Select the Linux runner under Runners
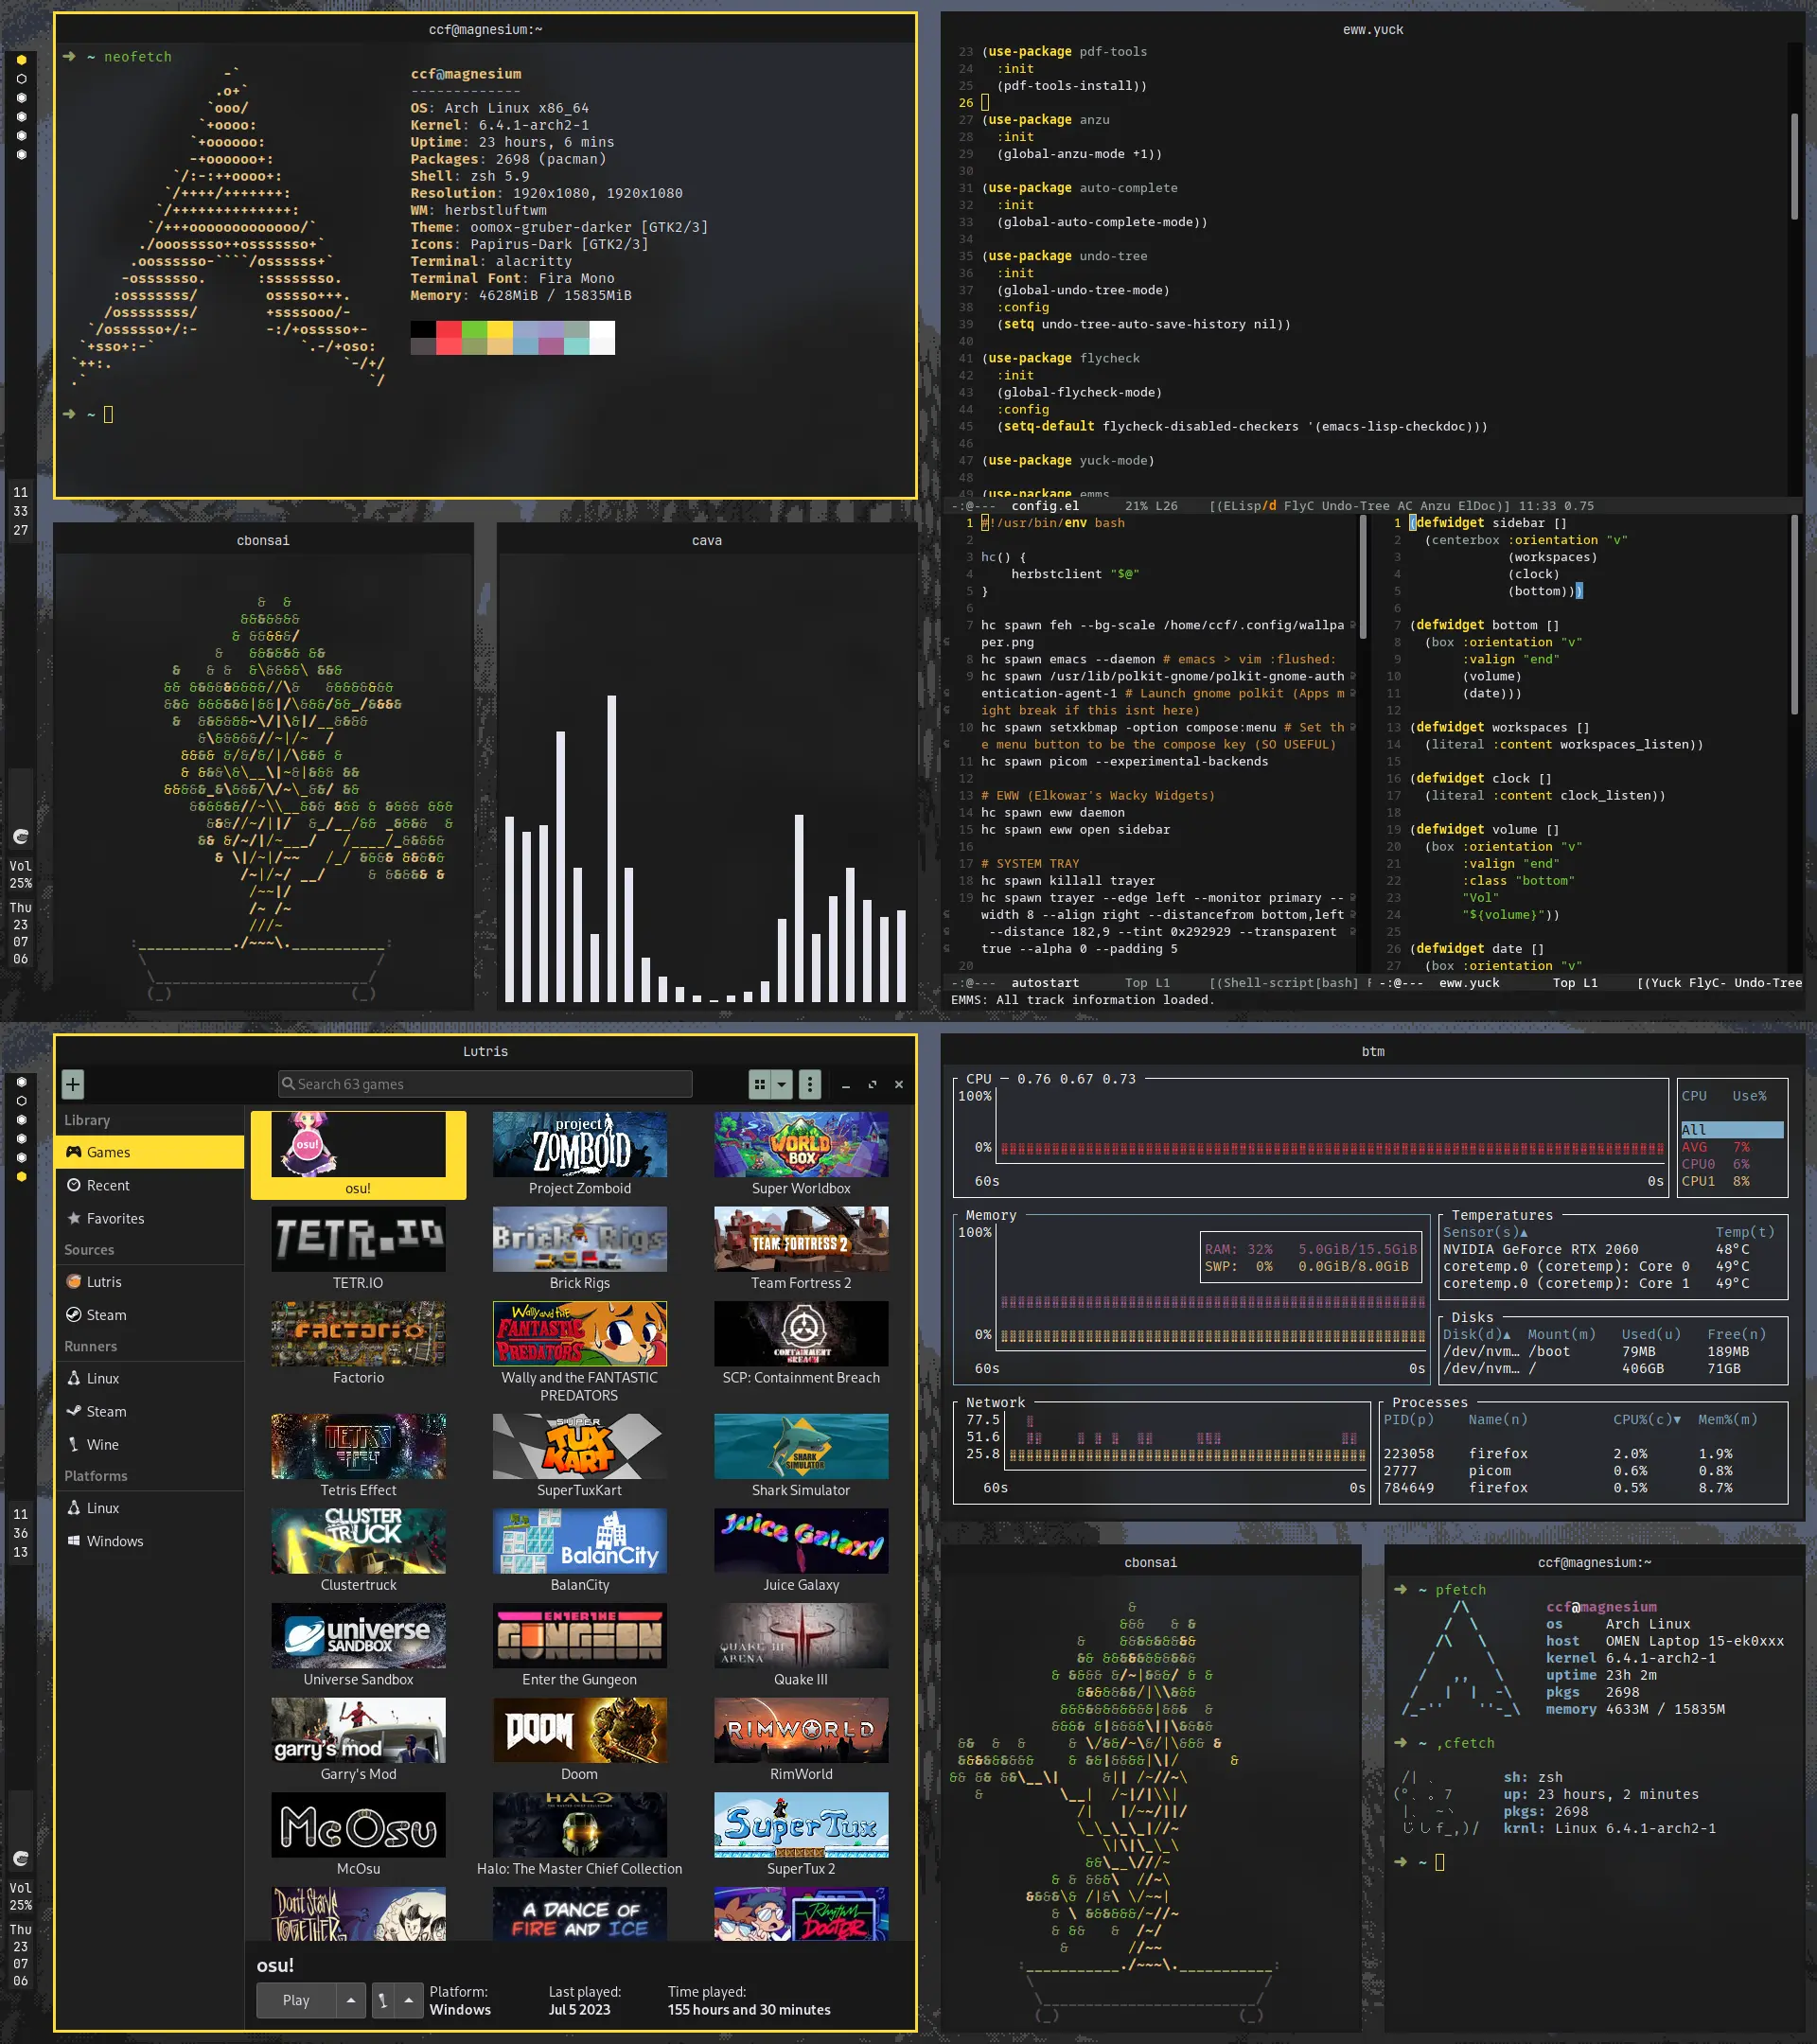 150,1378
